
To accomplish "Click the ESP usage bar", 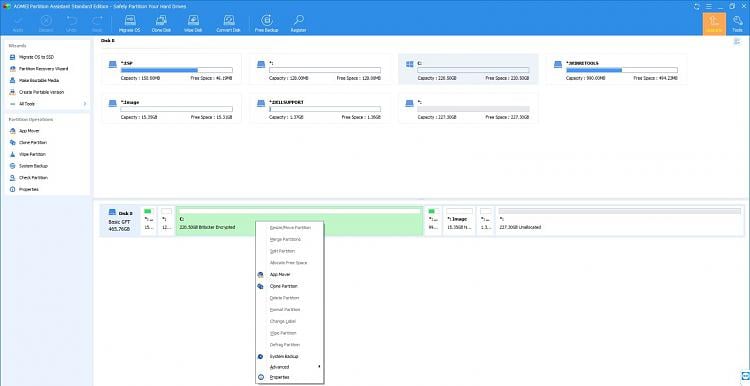I will pyautogui.click(x=176, y=70).
